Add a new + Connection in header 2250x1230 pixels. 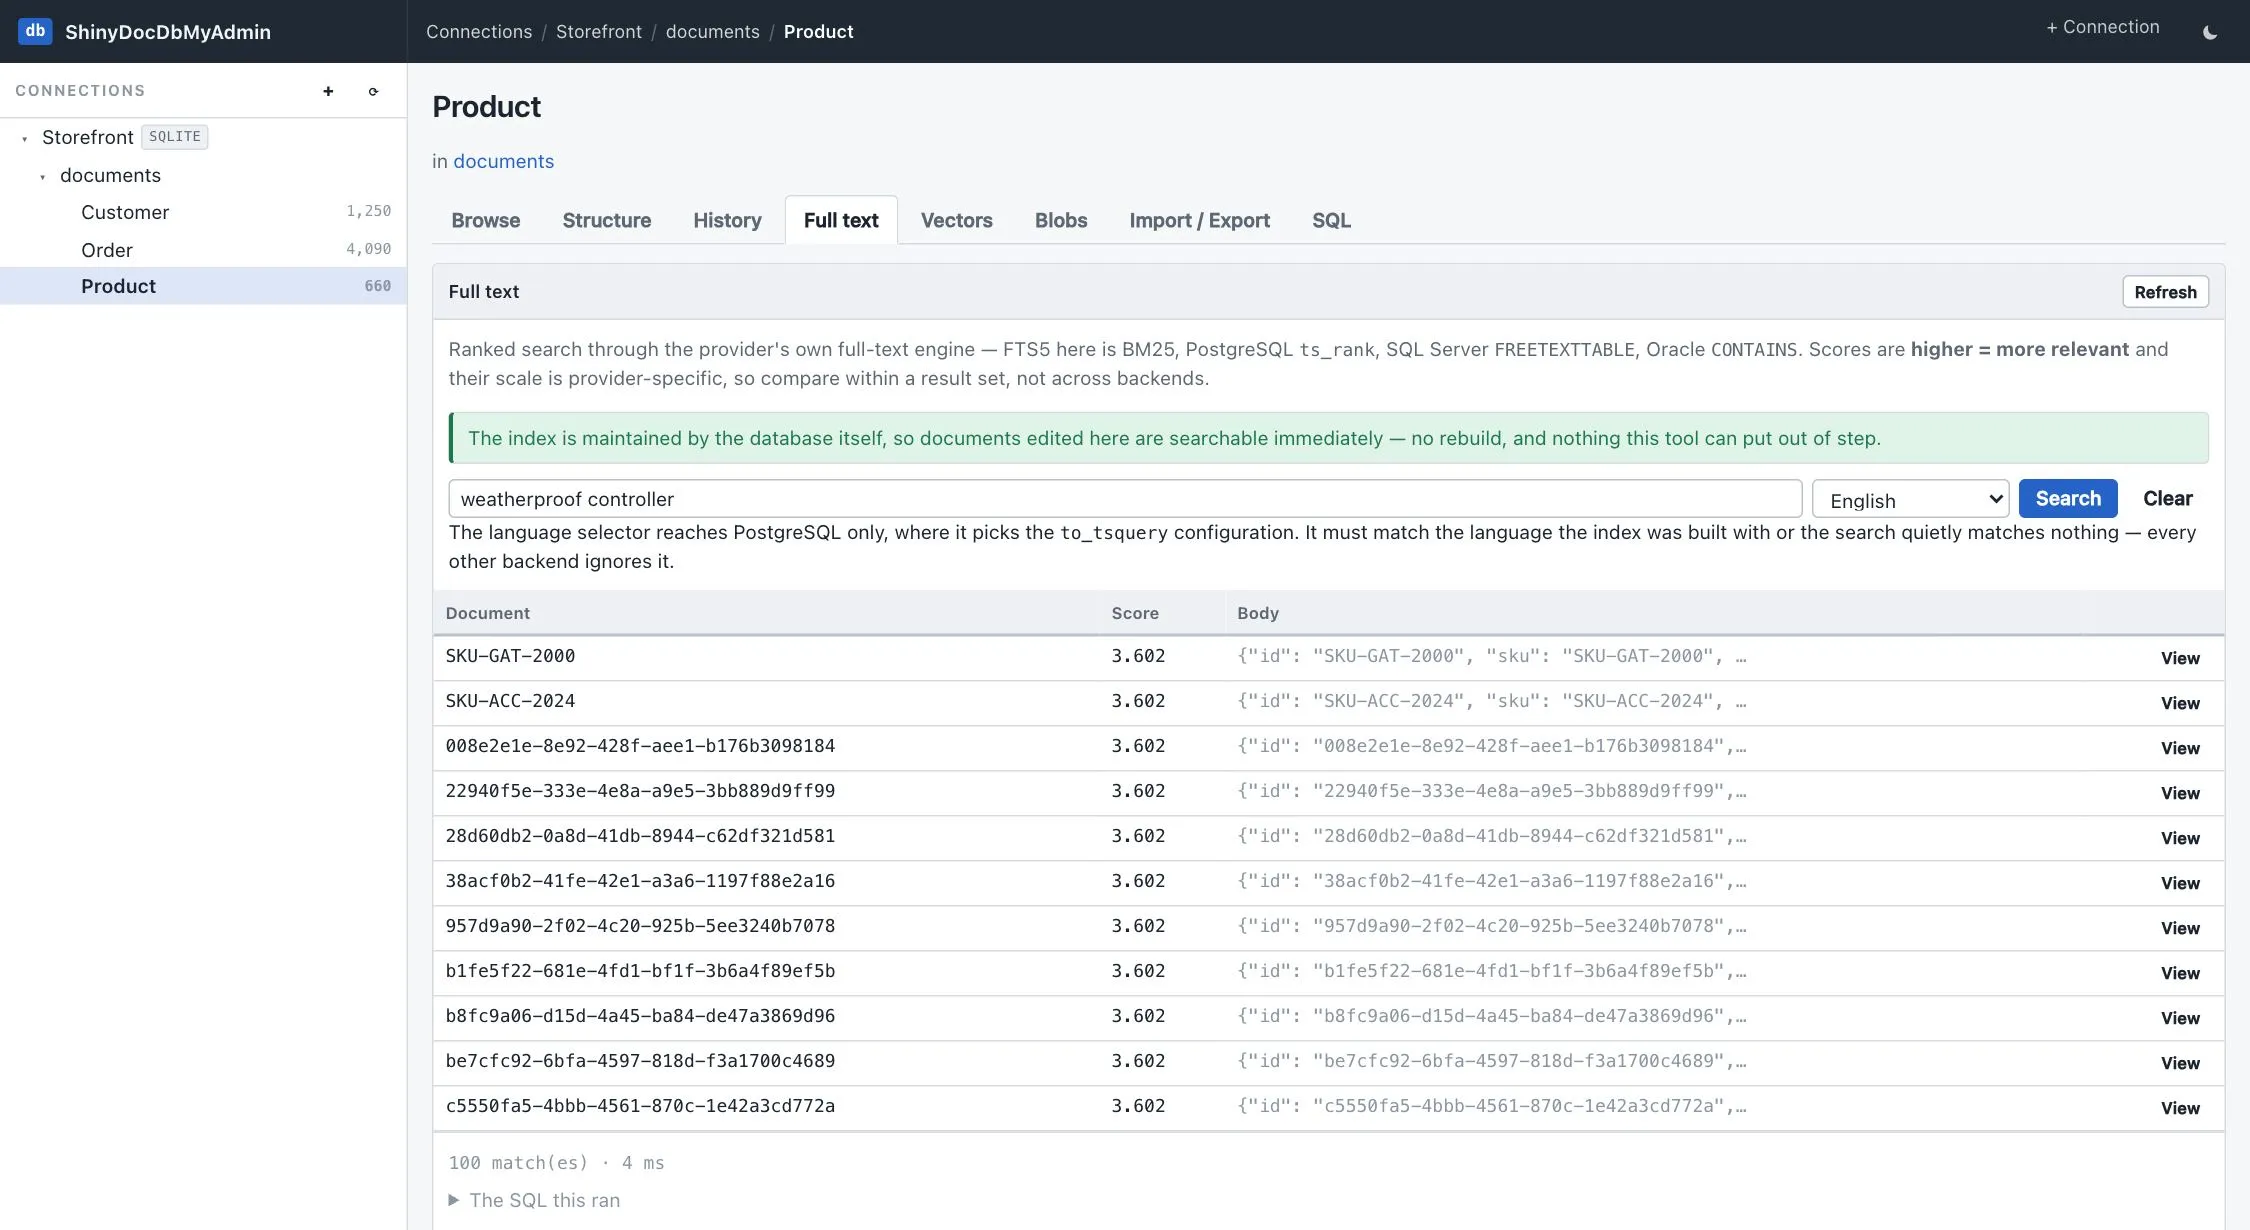[x=2102, y=27]
